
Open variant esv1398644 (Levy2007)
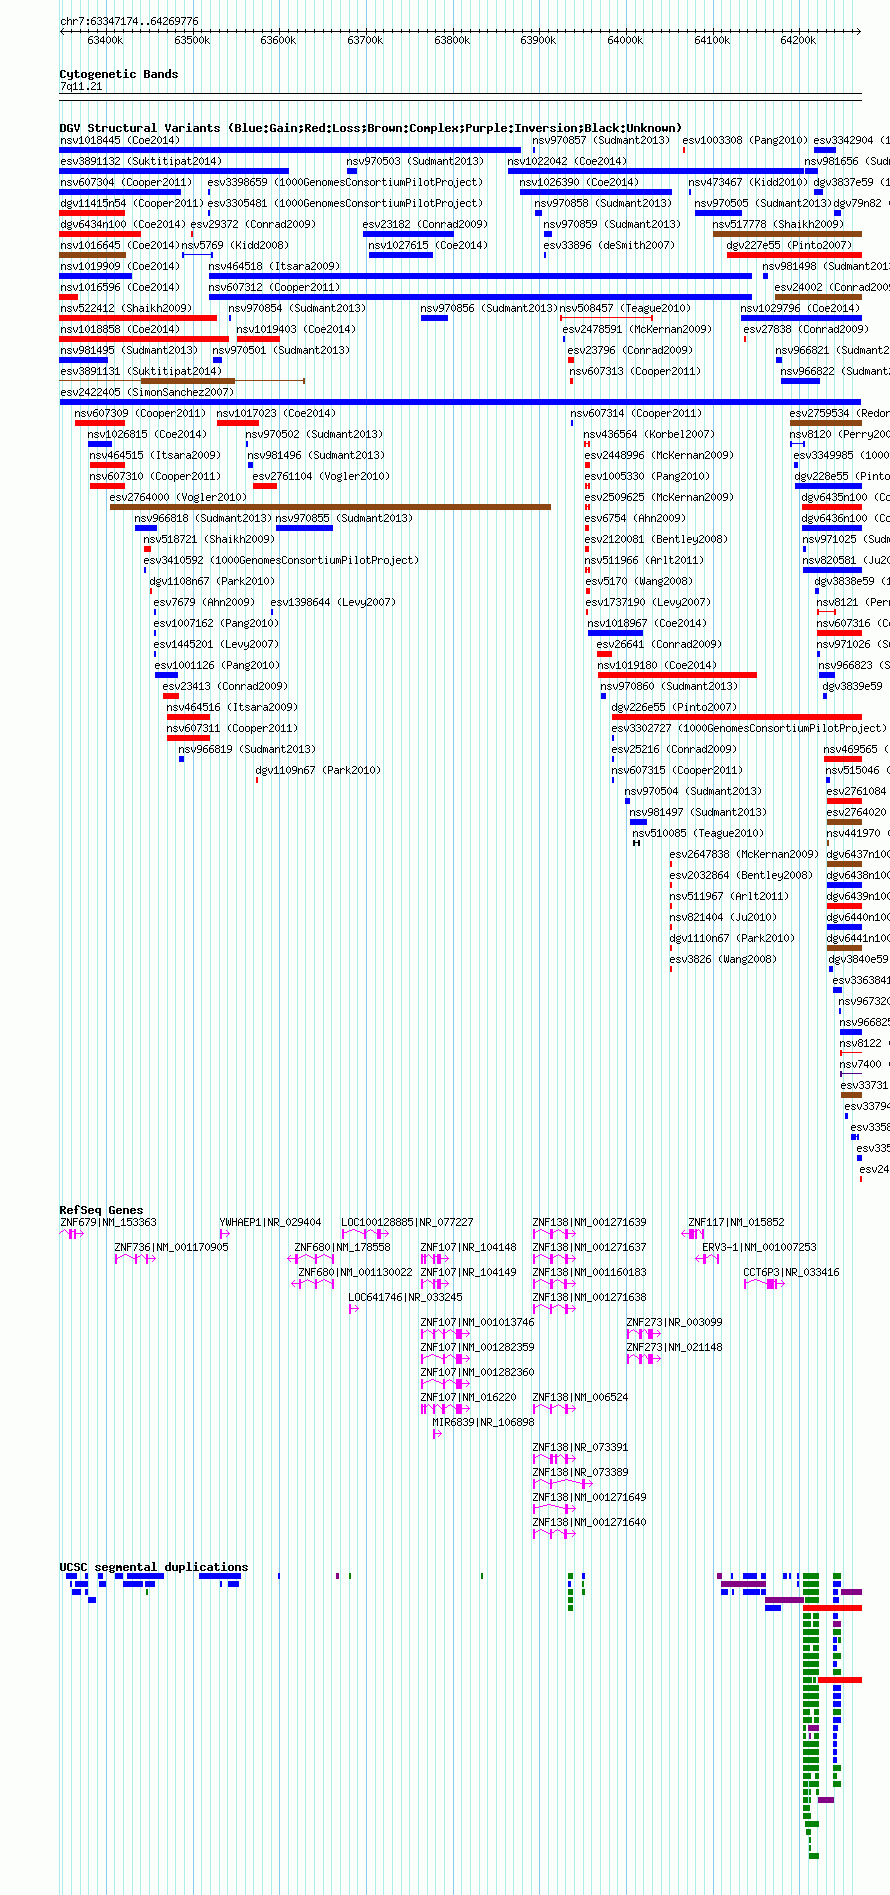point(333,602)
